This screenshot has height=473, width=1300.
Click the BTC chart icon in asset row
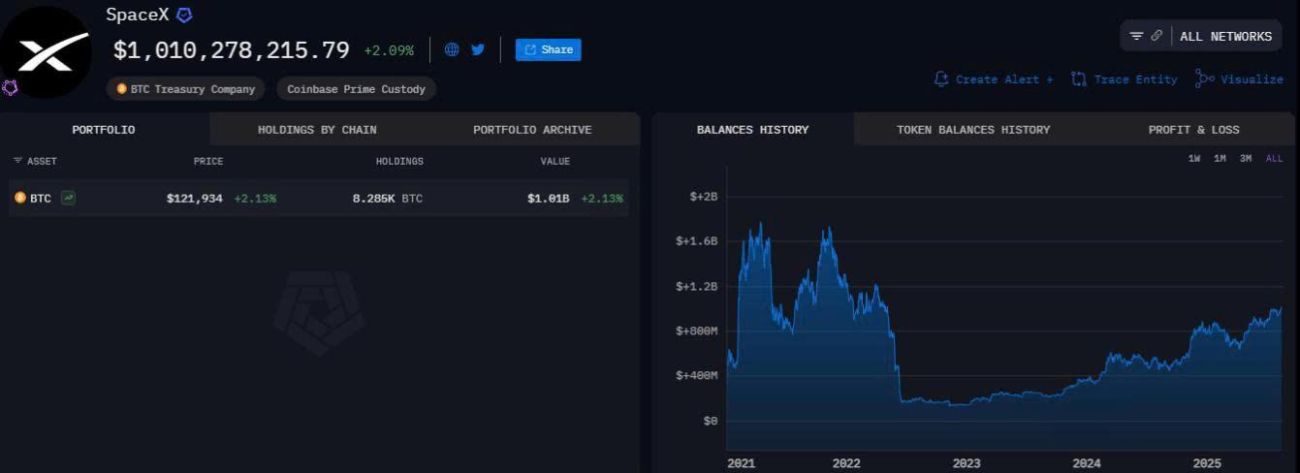(68, 198)
